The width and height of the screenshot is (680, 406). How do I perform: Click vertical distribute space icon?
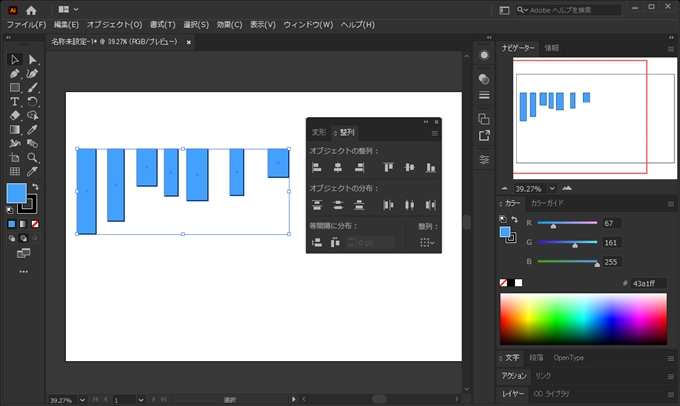(x=317, y=242)
